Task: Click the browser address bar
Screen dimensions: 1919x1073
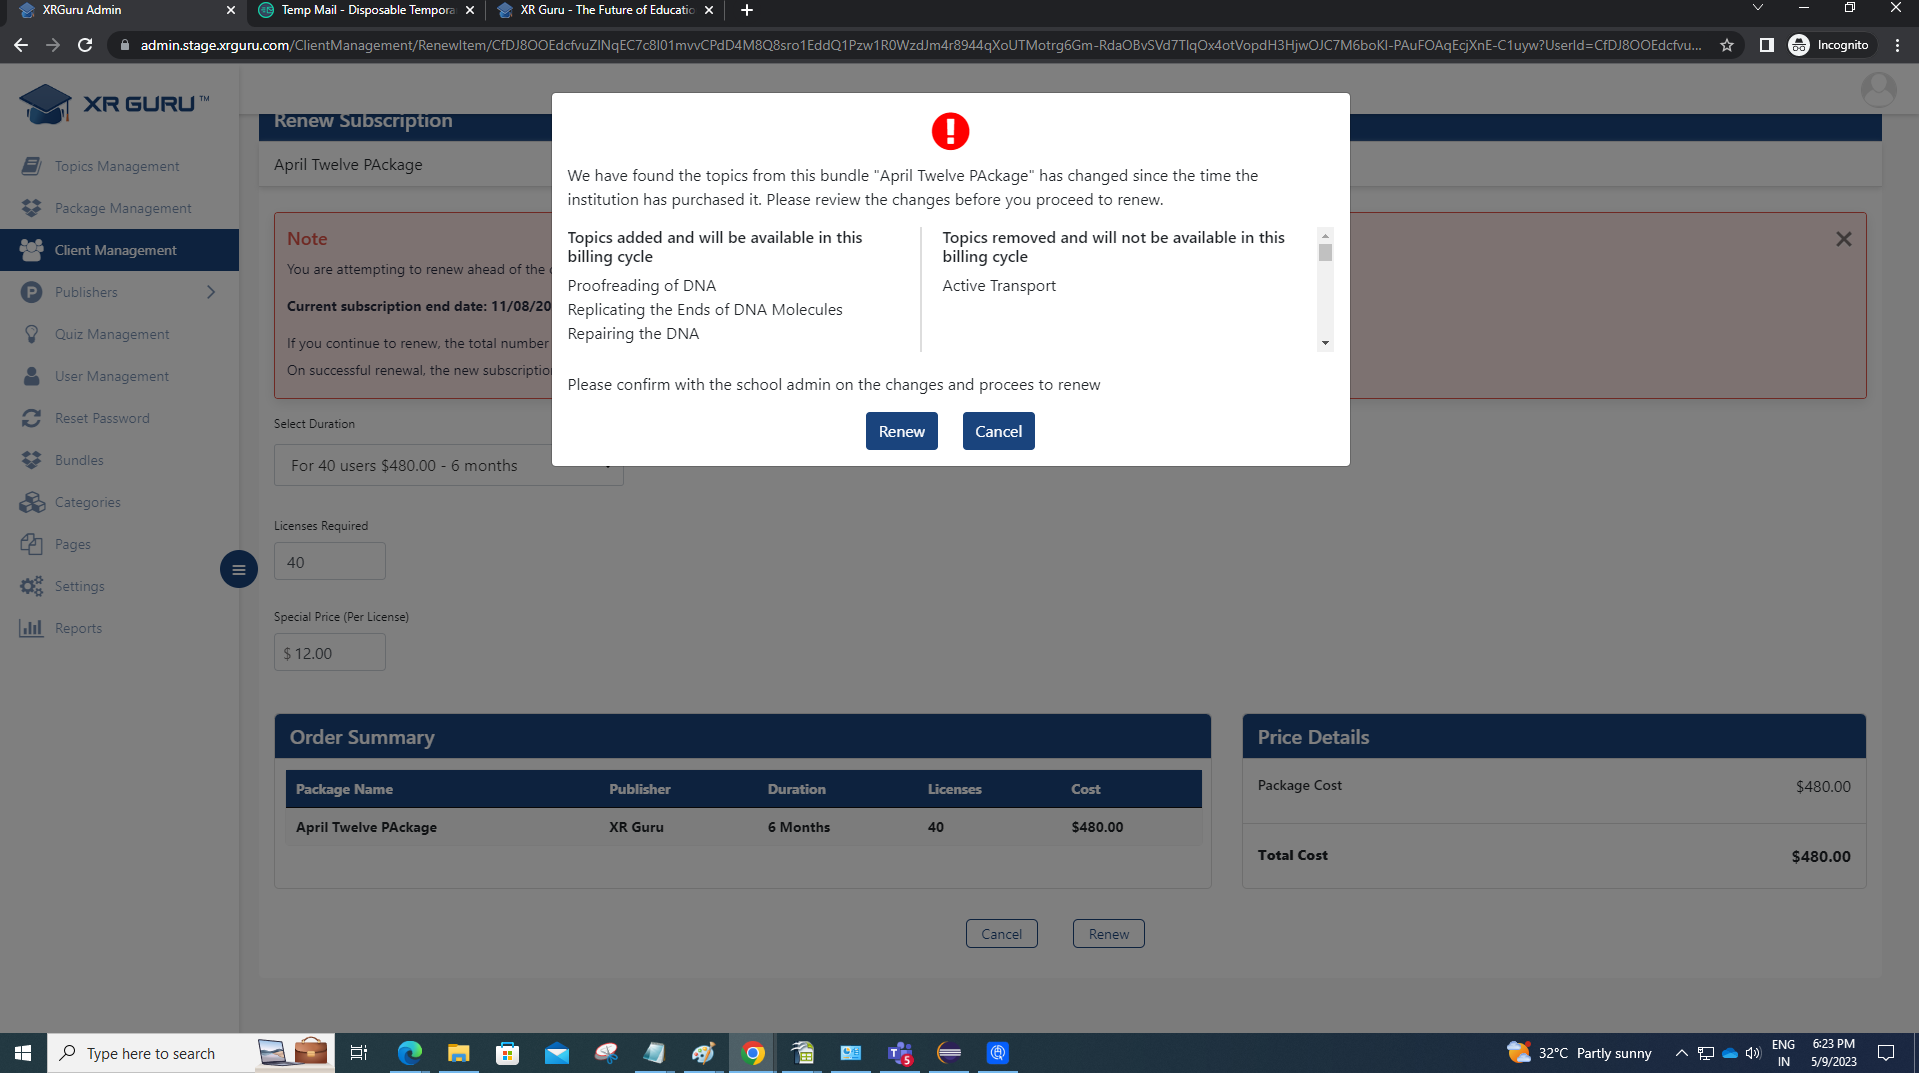Action: coord(920,45)
